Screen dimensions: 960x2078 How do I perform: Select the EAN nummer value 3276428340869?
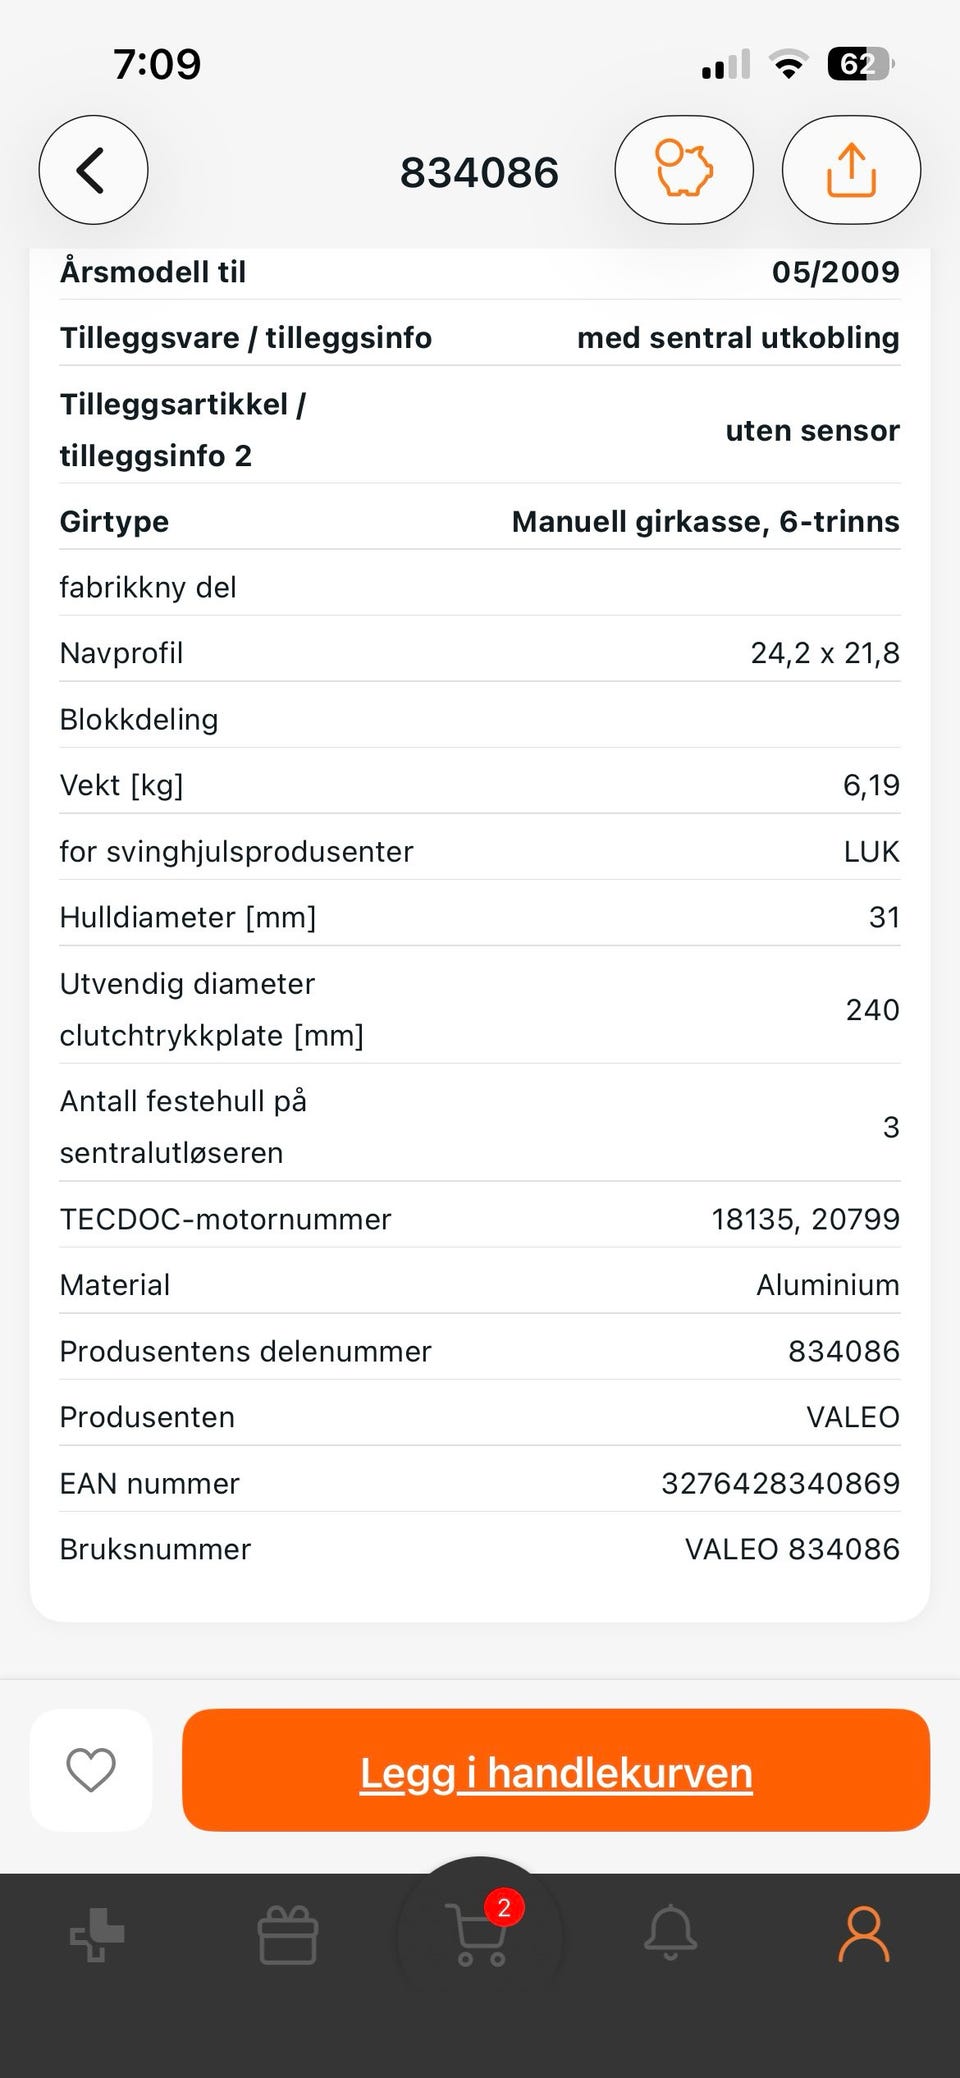tap(780, 1483)
